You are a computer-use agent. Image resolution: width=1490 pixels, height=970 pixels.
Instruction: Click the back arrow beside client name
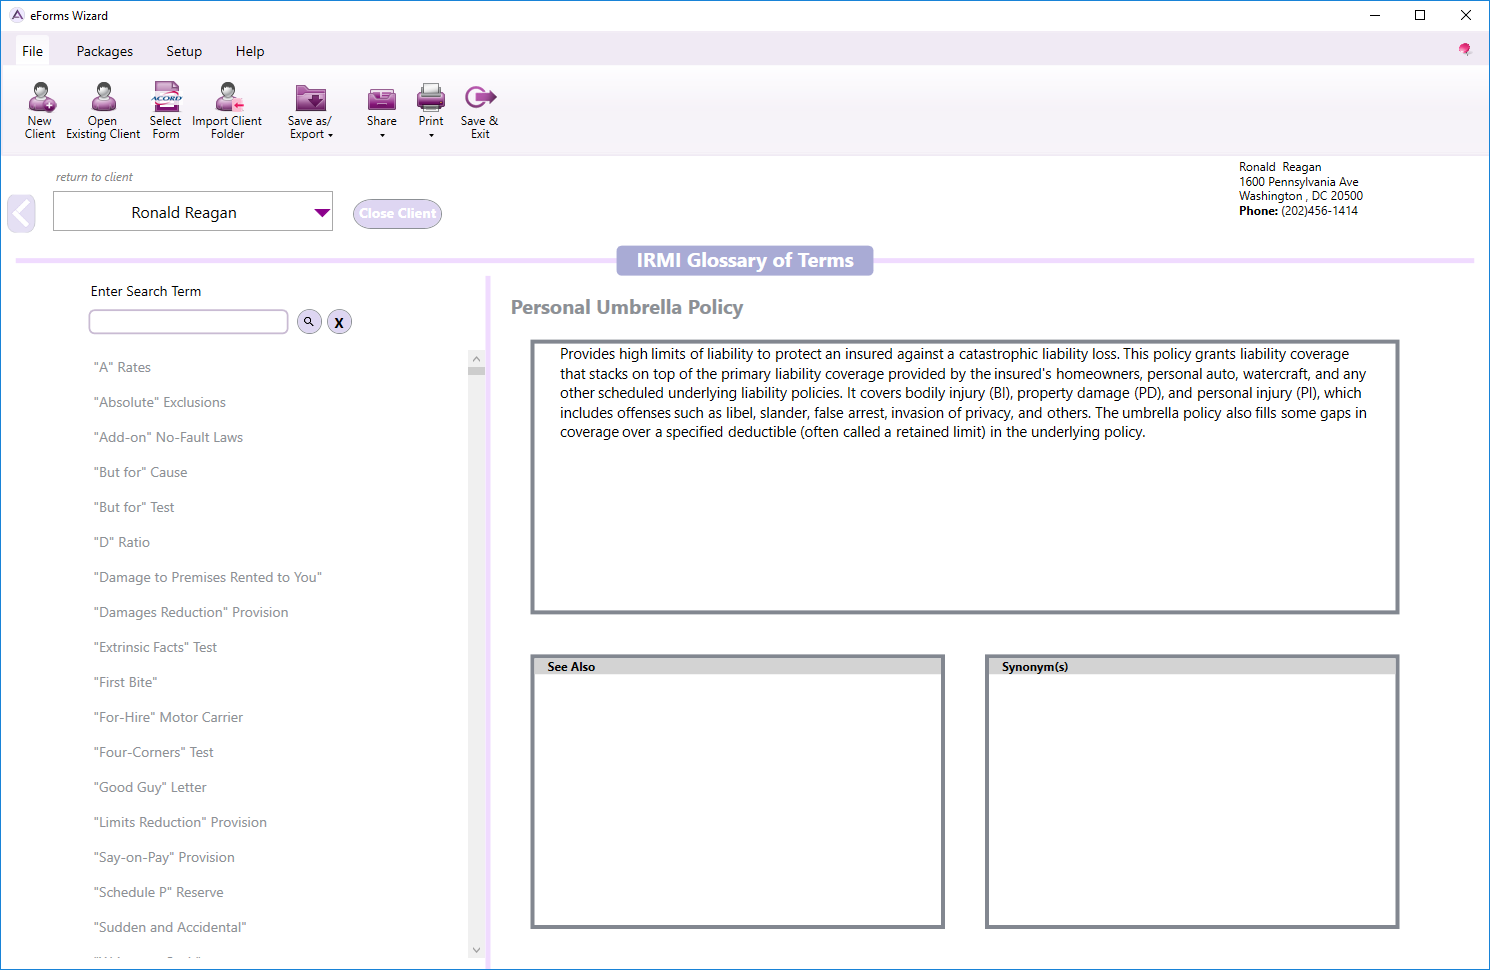21,213
